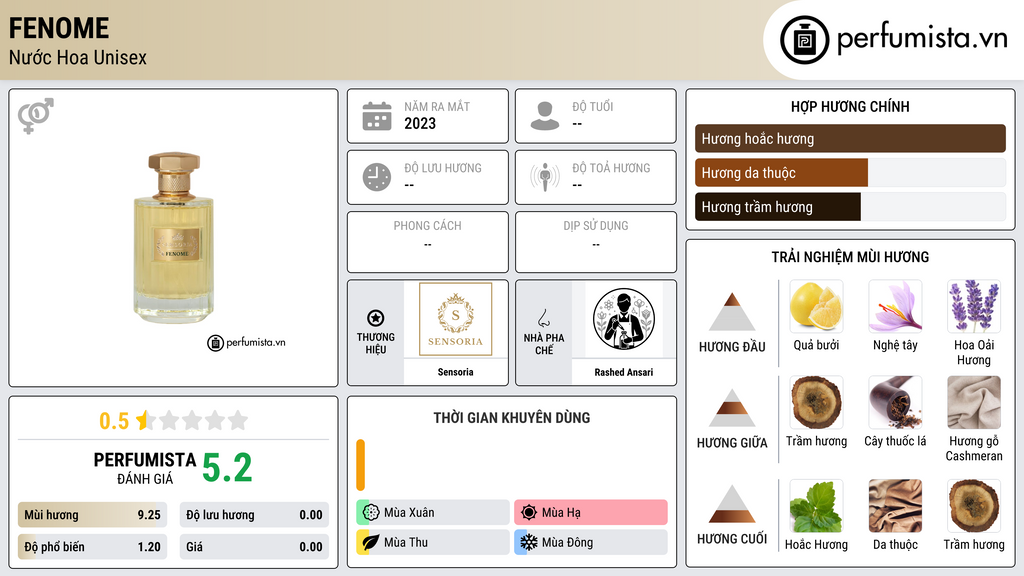Click the Mùa Thu leaf icon

point(371,542)
